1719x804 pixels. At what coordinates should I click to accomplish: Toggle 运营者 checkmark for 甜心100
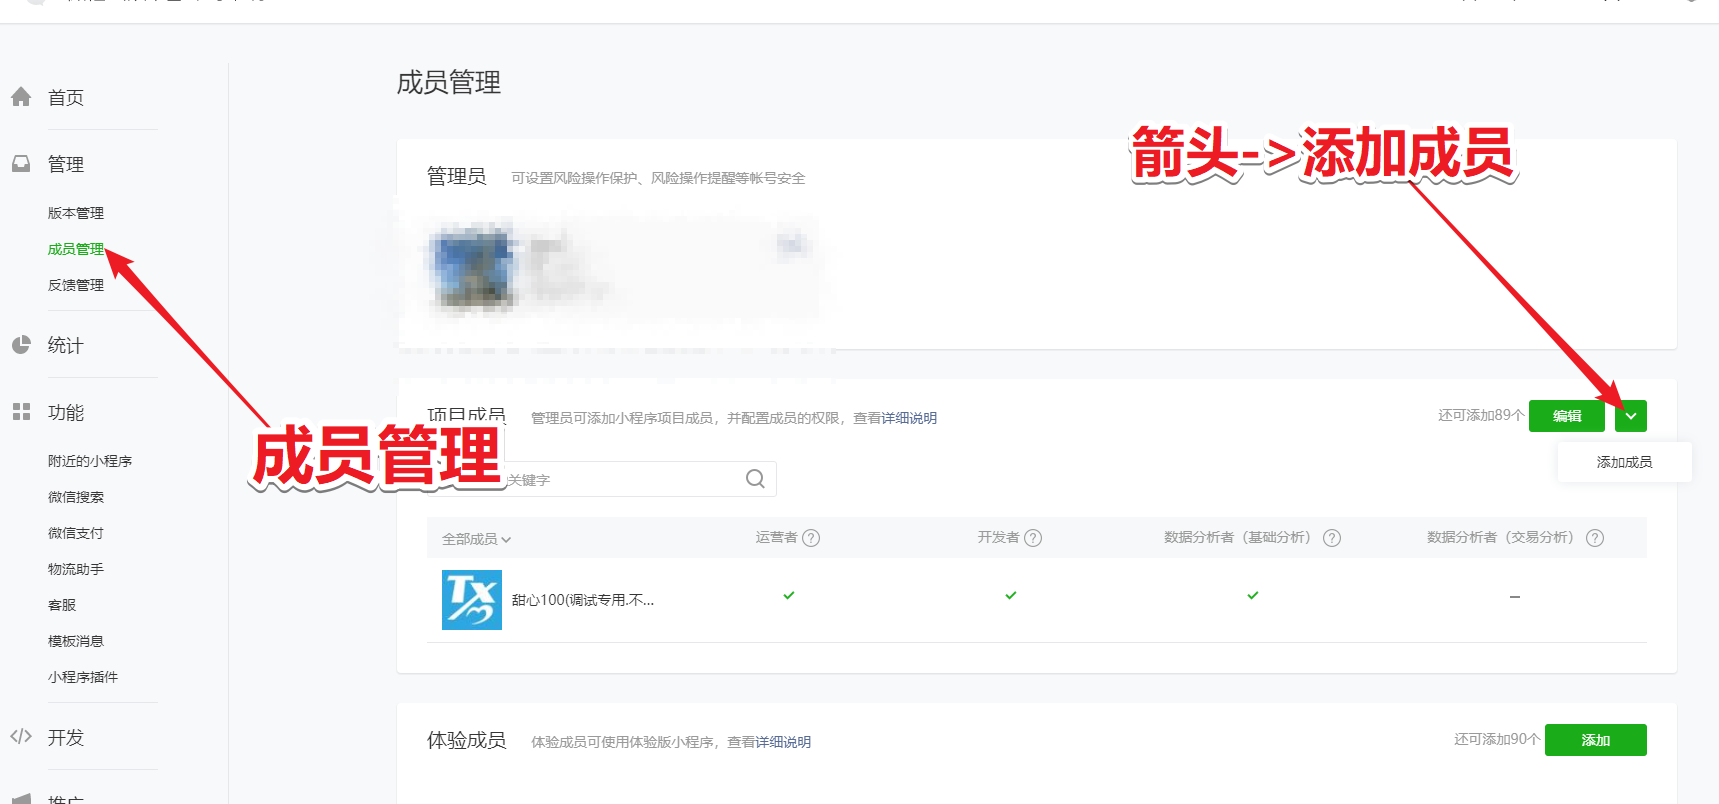[x=789, y=595]
